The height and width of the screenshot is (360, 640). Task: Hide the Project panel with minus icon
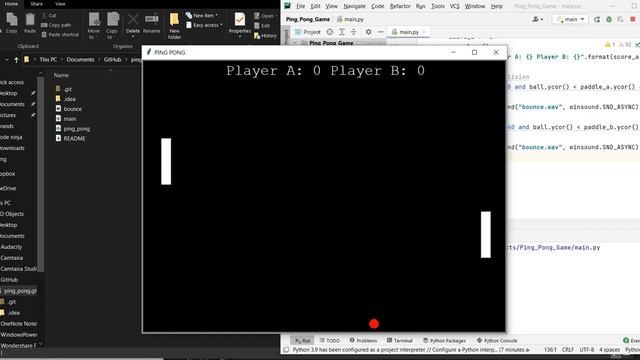click(x=380, y=32)
